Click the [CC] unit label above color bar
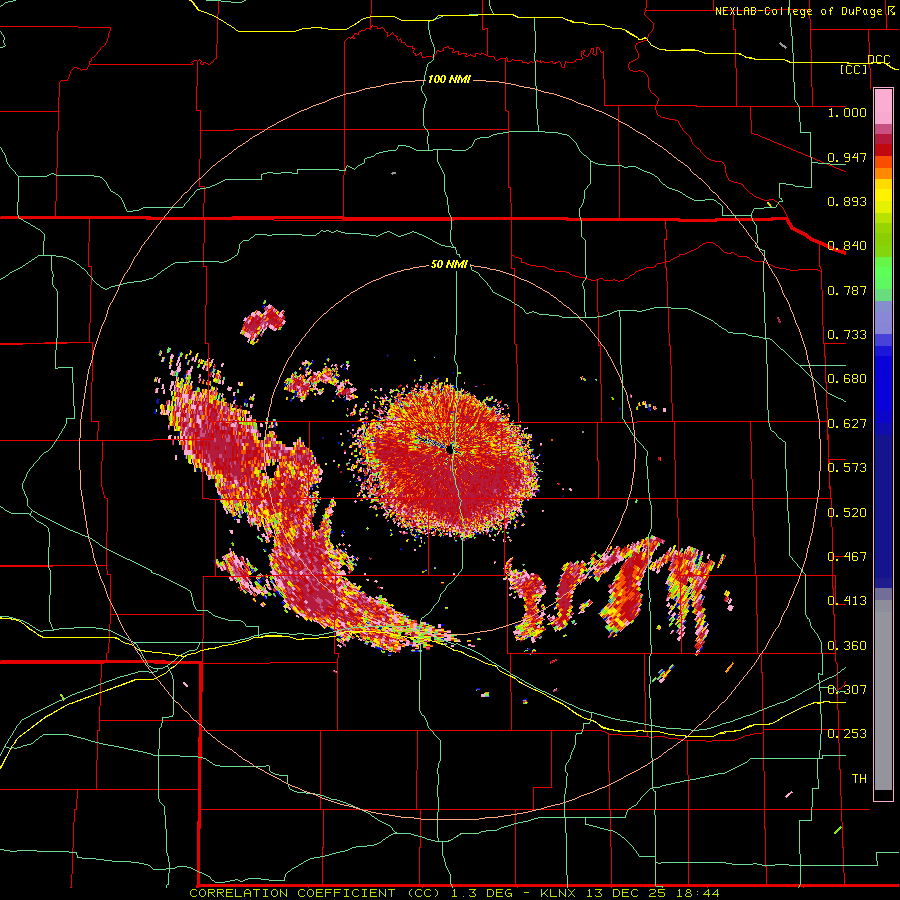 pos(853,69)
